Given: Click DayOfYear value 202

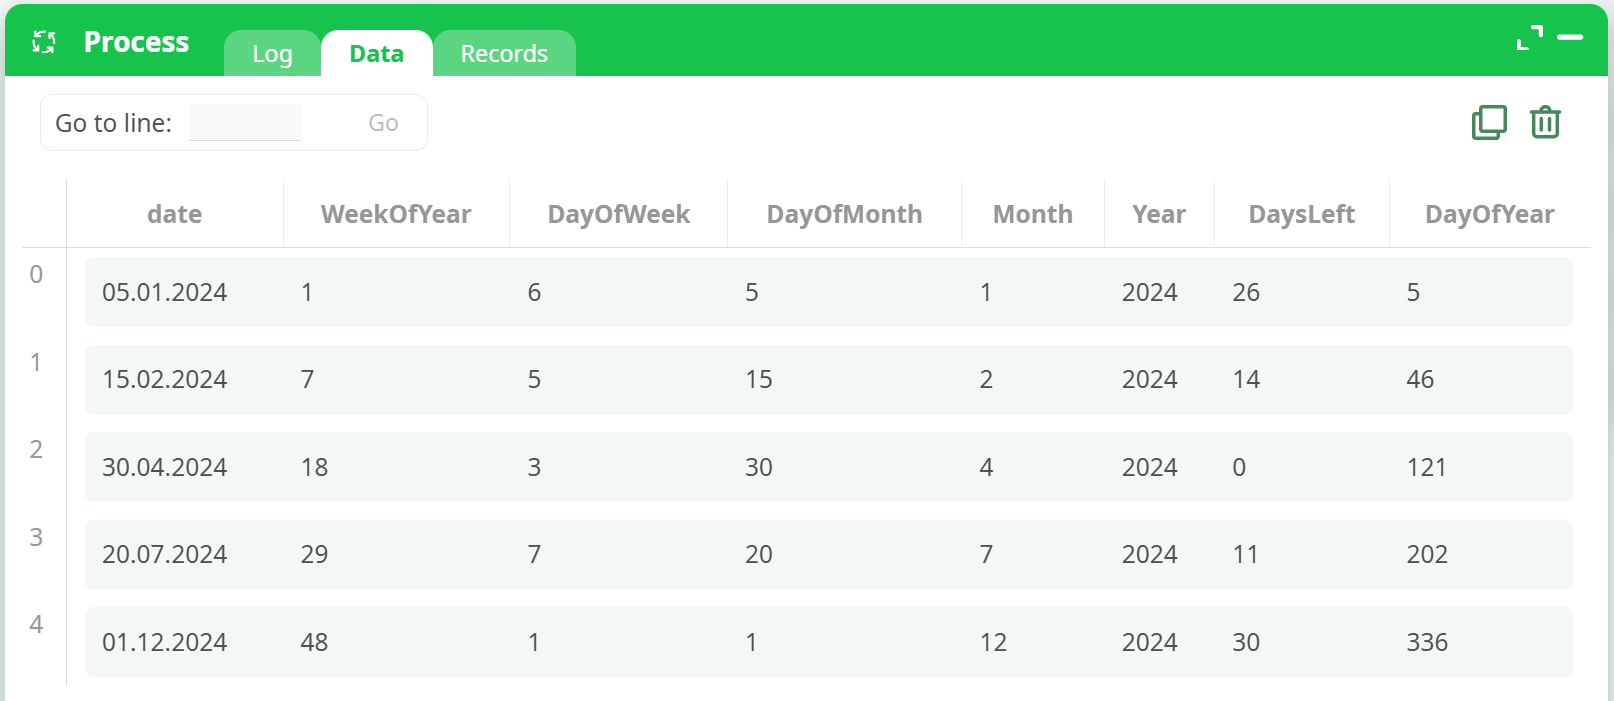Looking at the screenshot, I should [1427, 555].
